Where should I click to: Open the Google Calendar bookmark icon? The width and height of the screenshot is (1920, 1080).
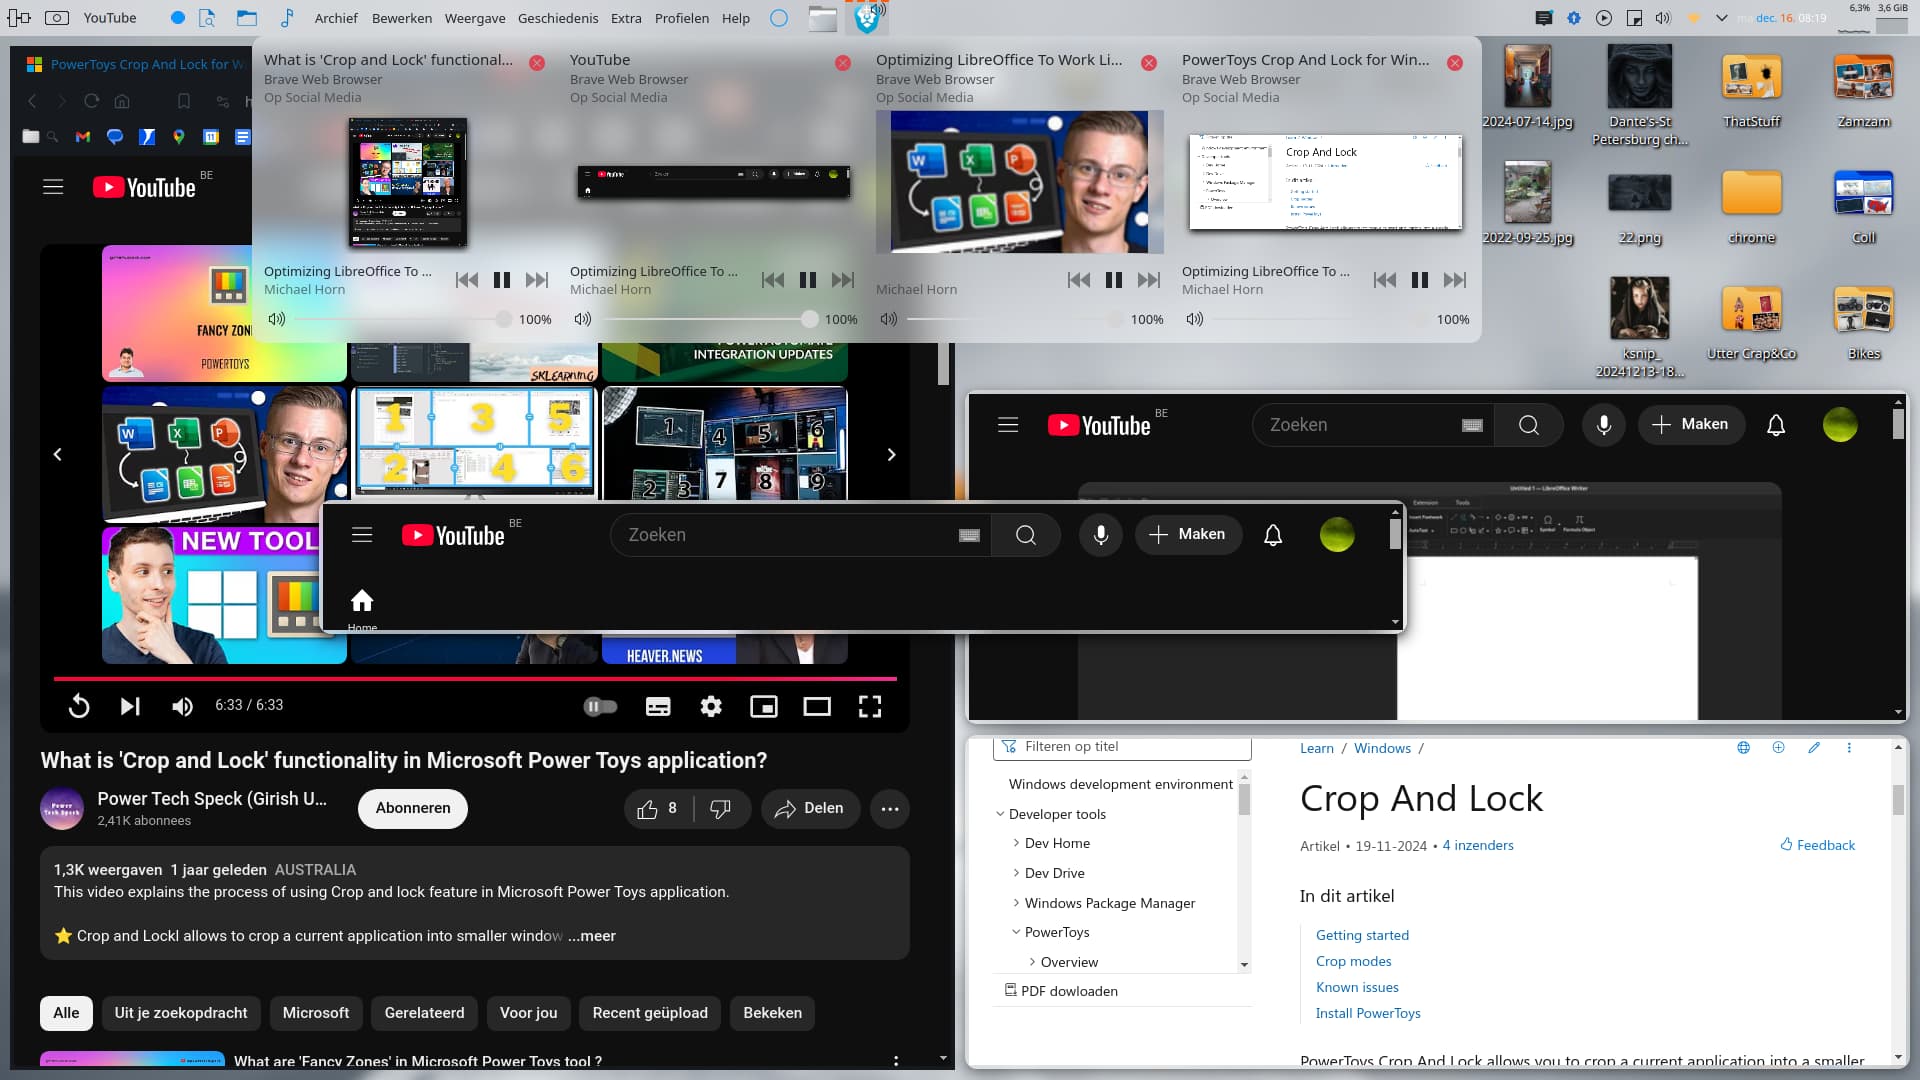[x=211, y=137]
